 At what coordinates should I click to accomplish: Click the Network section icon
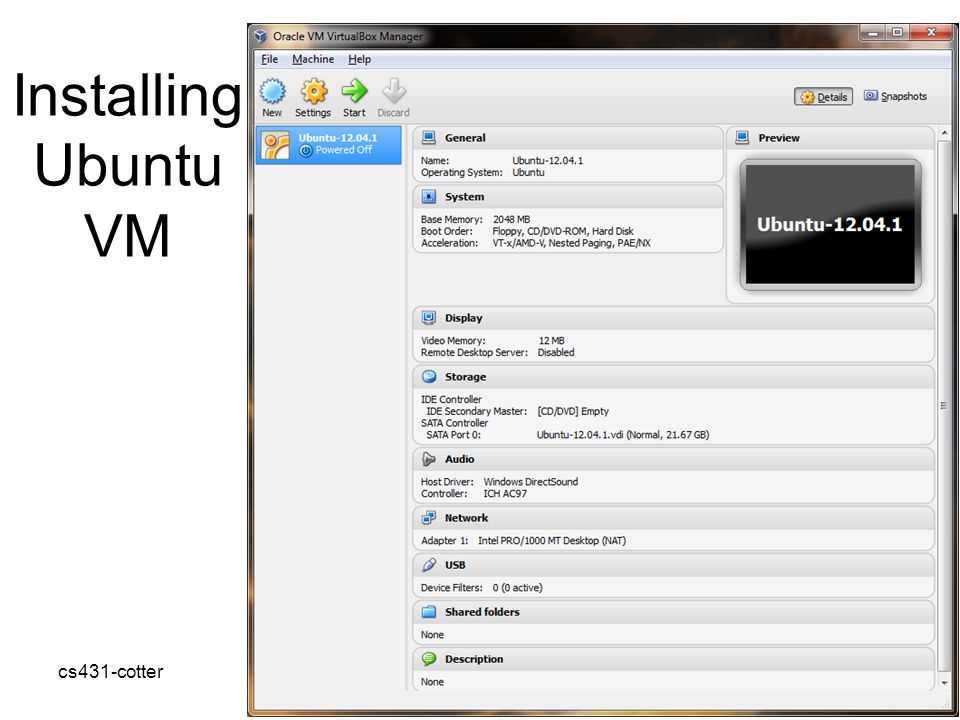click(429, 517)
